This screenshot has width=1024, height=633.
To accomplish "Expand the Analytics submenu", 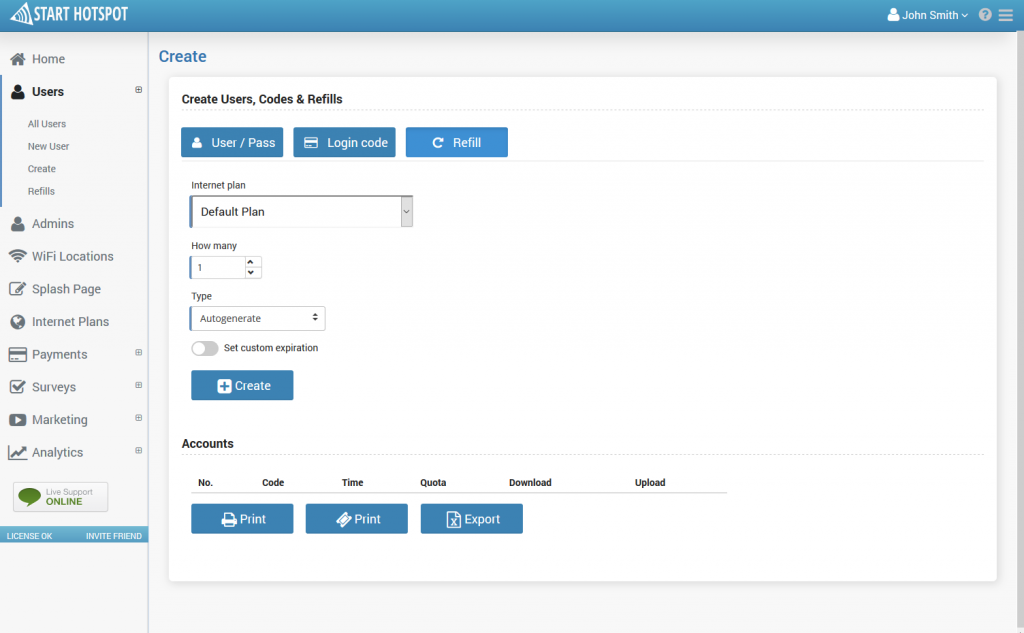I will pyautogui.click(x=138, y=450).
